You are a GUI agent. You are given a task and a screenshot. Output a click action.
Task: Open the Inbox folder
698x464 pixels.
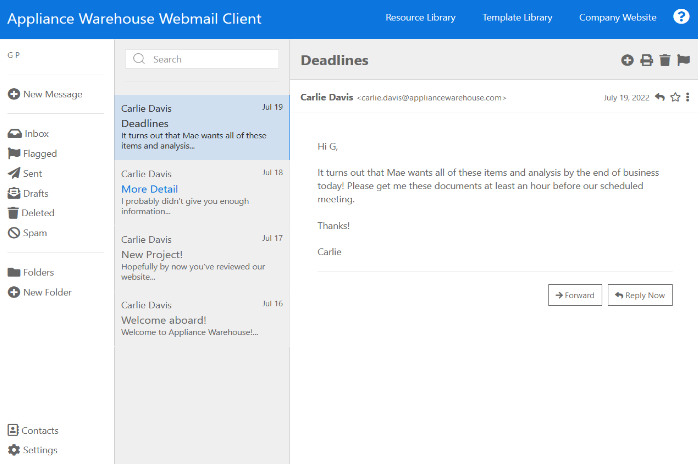[28, 134]
